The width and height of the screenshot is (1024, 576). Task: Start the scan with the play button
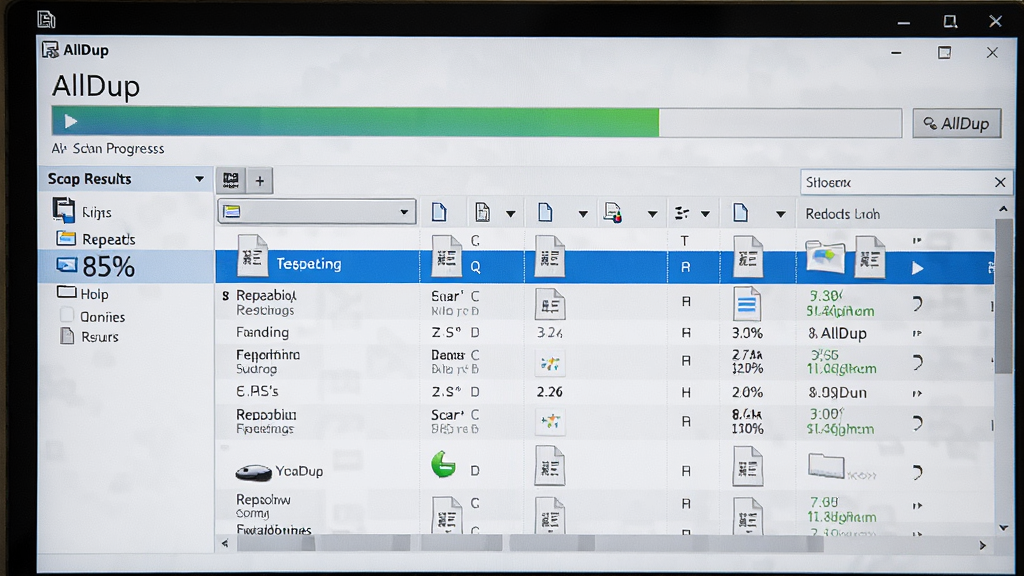click(71, 121)
